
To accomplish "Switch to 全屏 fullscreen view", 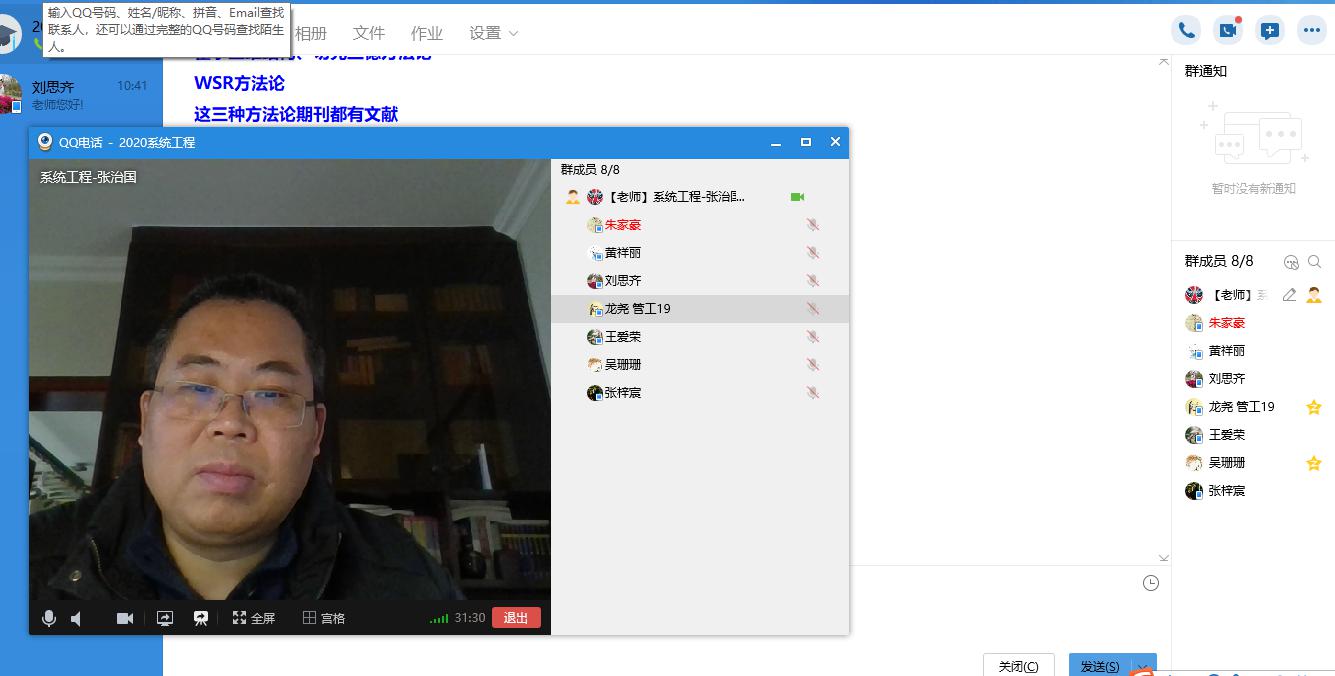I will (254, 618).
